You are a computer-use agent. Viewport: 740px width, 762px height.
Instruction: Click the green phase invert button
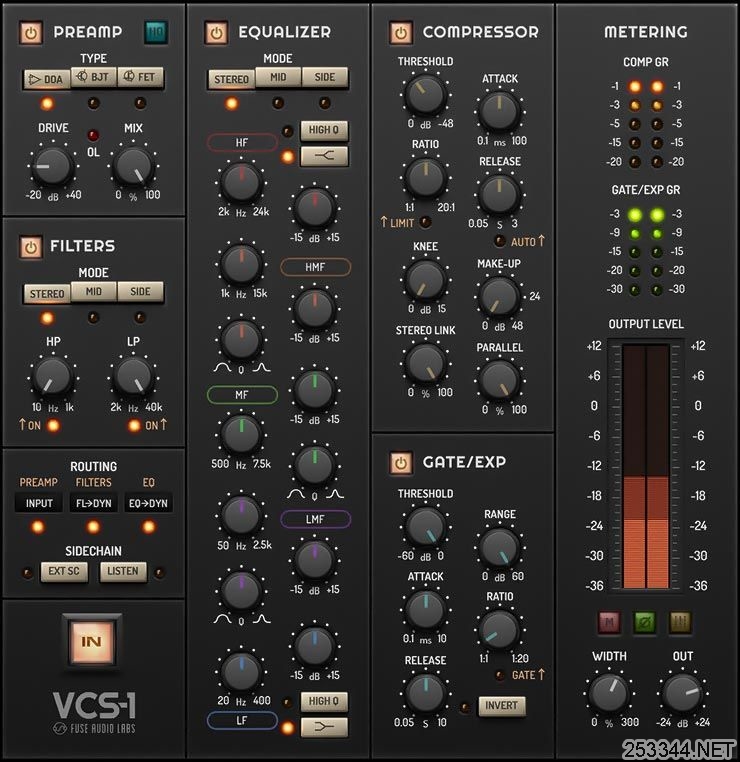(x=645, y=622)
